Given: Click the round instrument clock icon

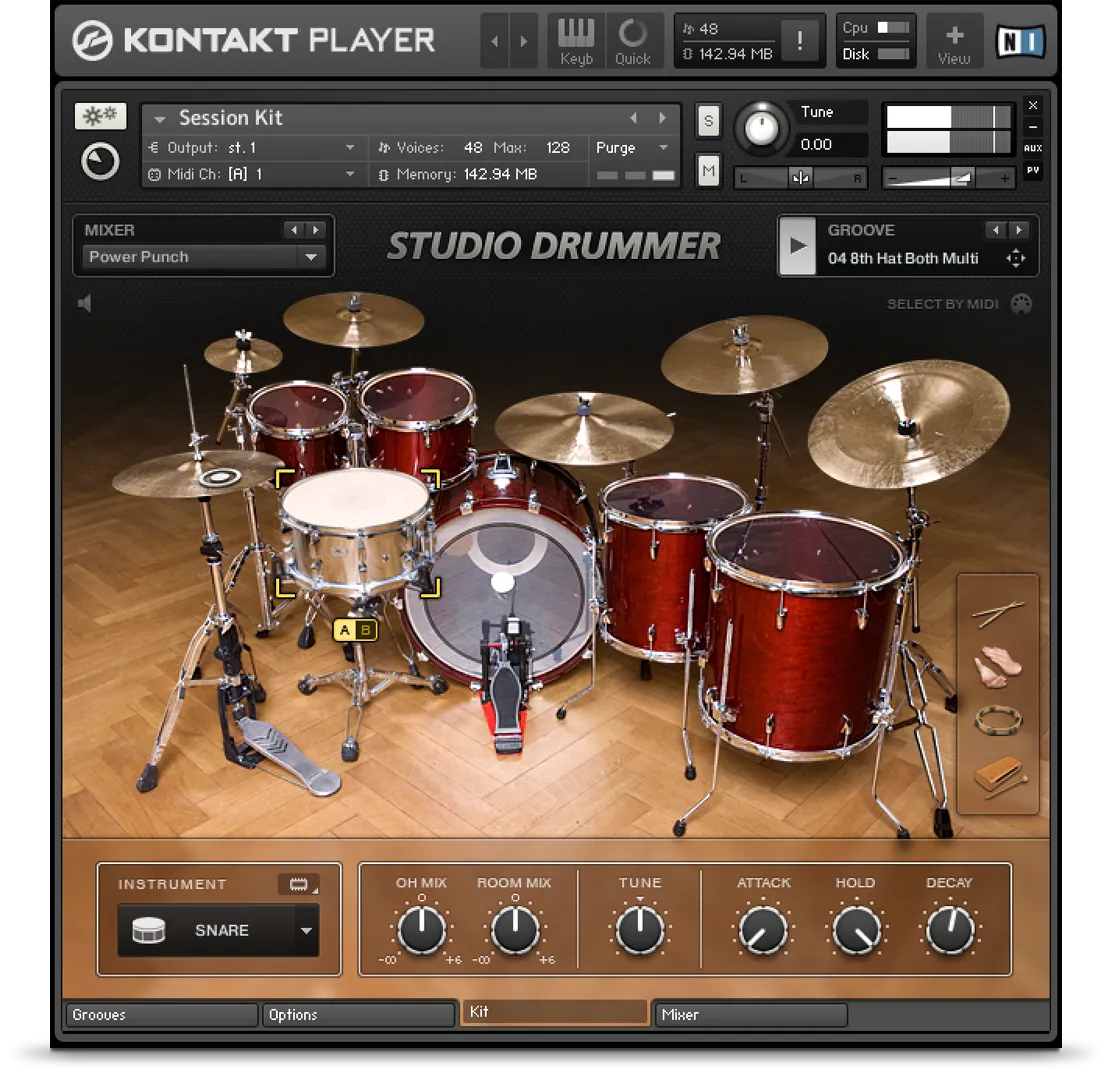Looking at the screenshot, I should (100, 161).
